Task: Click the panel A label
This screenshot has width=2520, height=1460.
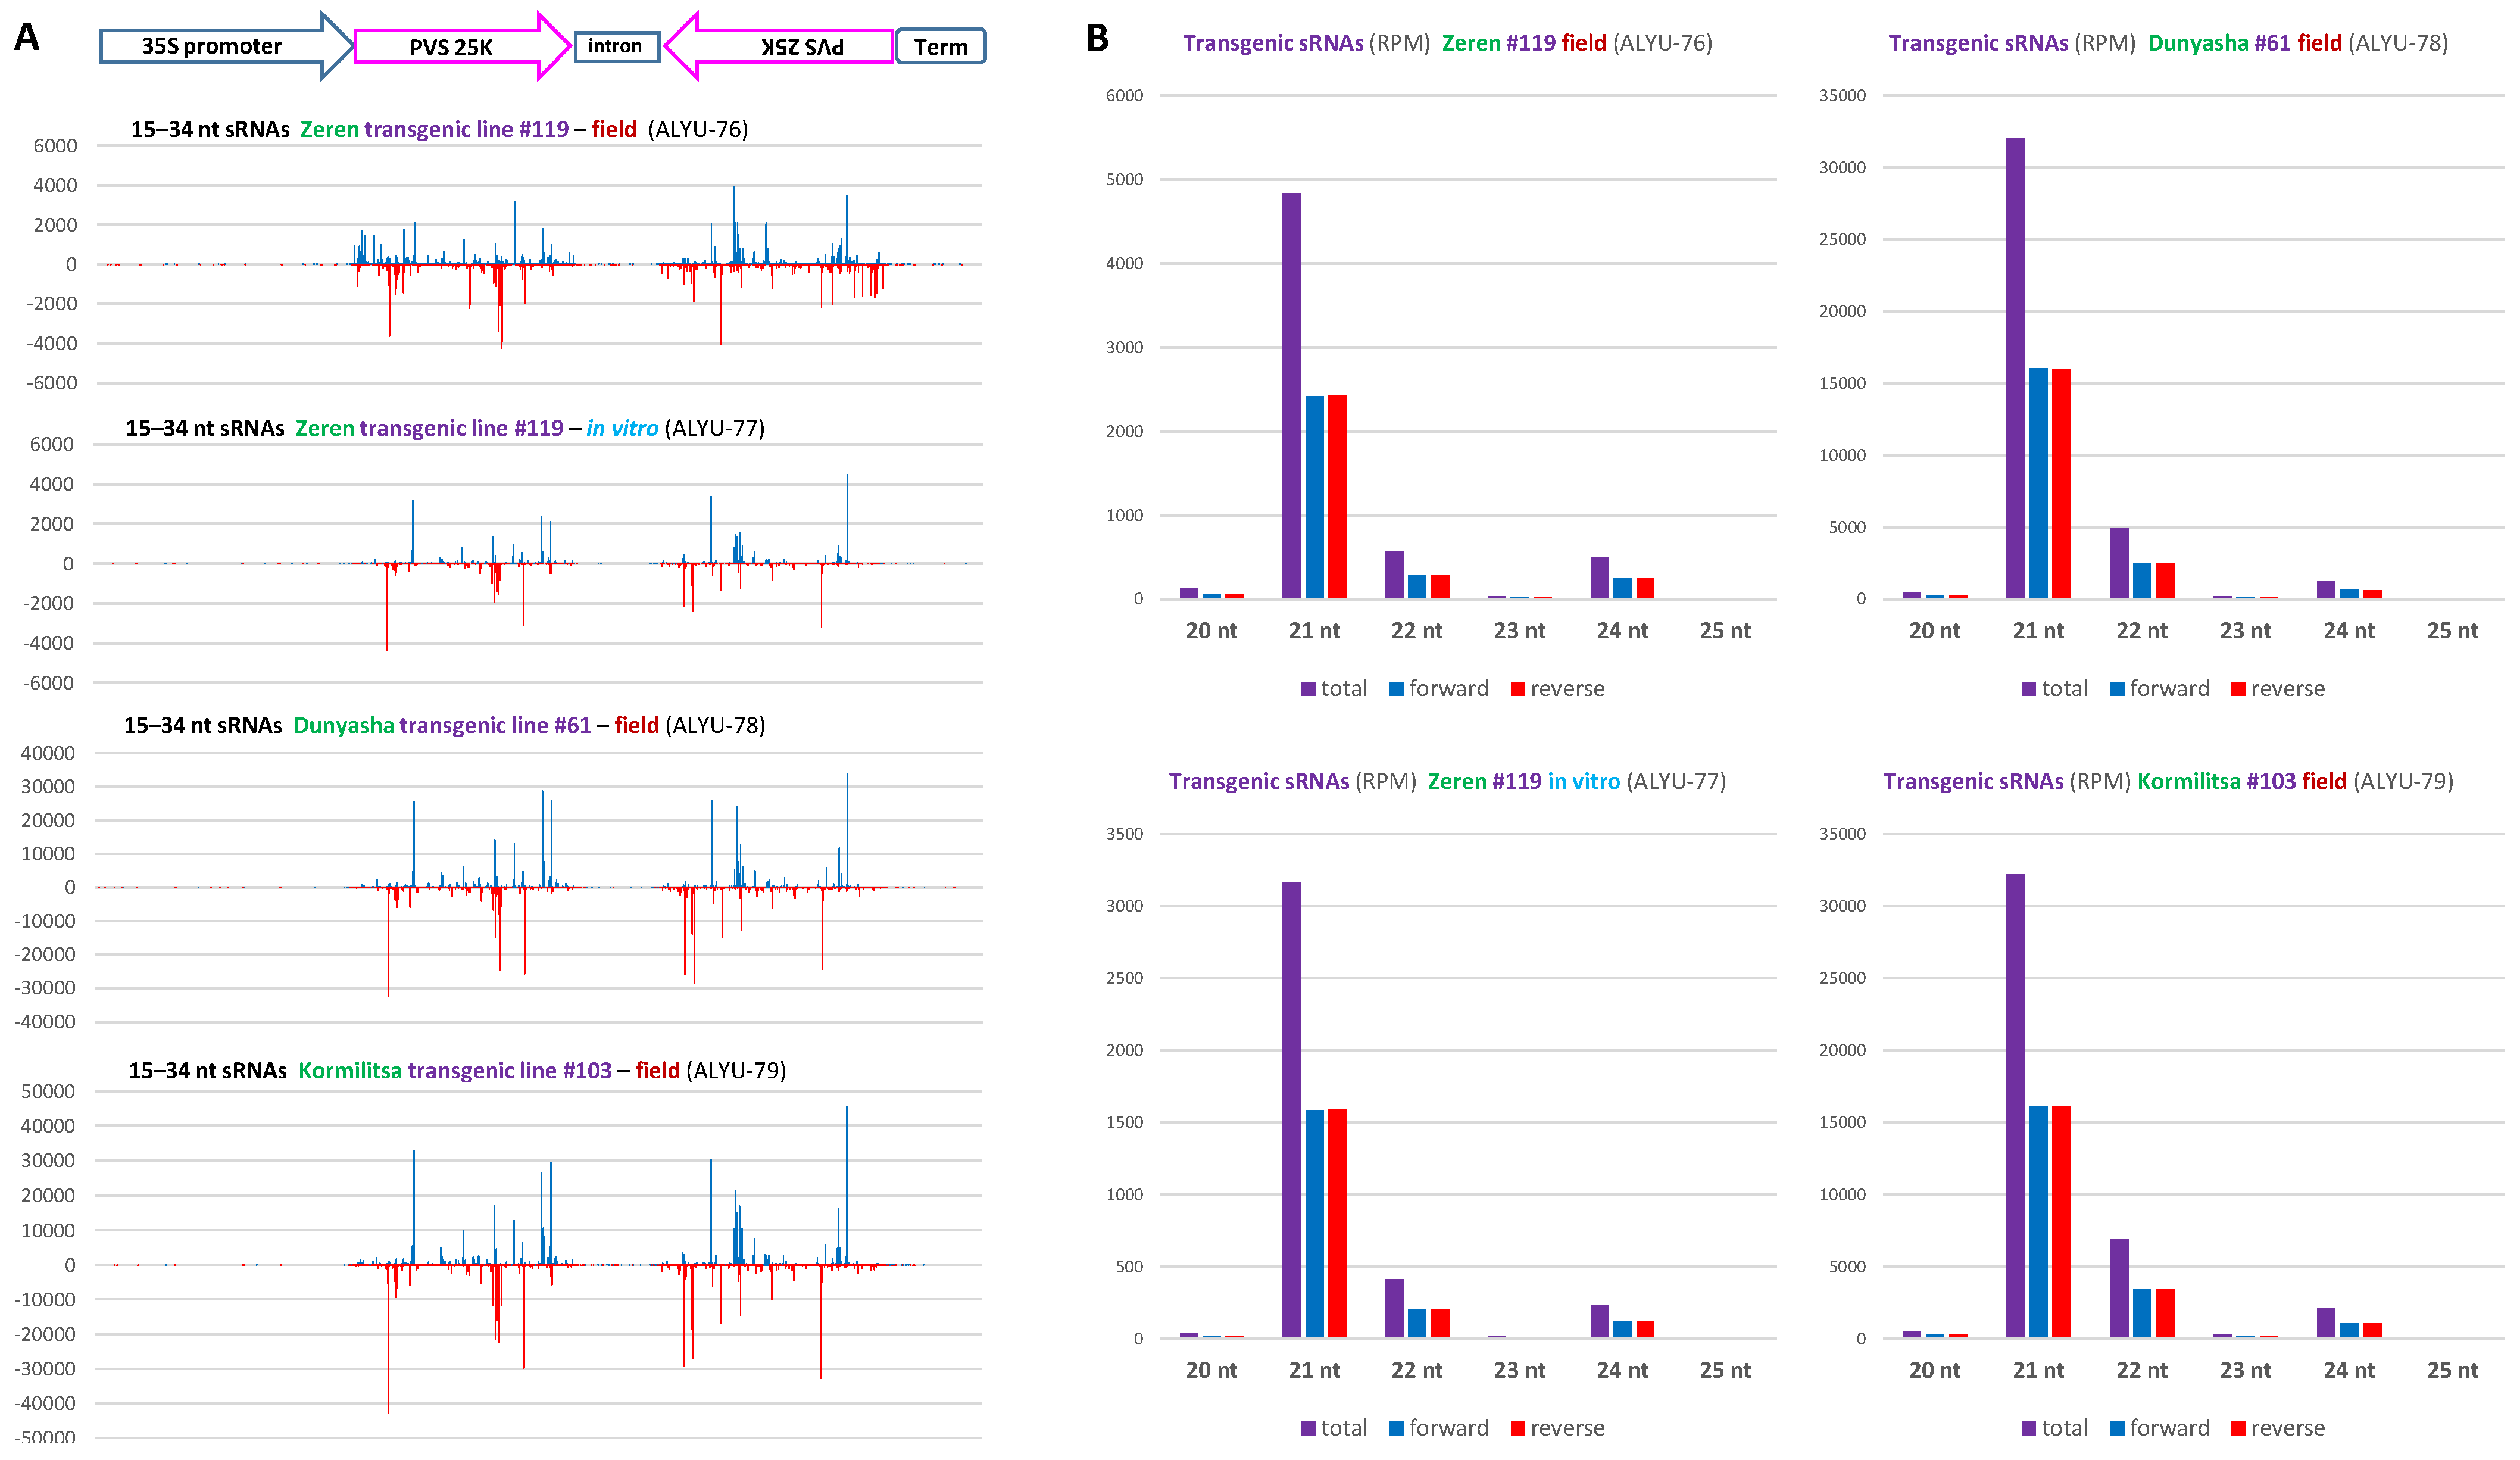Action: (27, 38)
